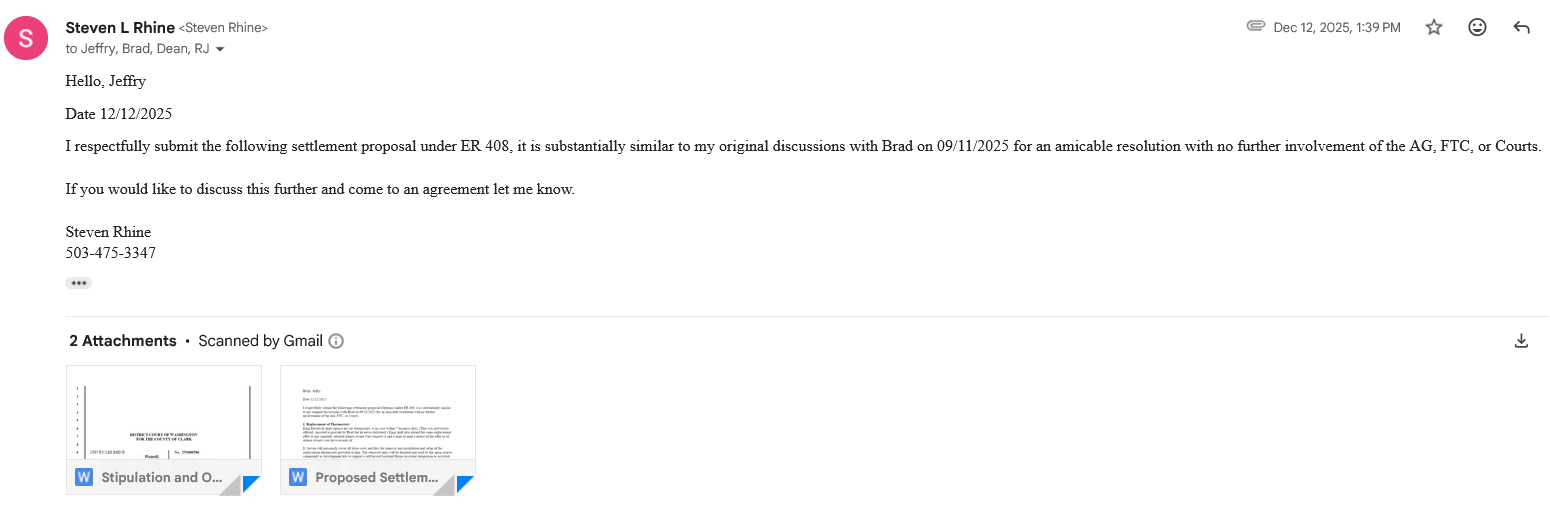The width and height of the screenshot is (1550, 518).
Task: Click sender name Steven L Rhine
Action: pyautogui.click(x=120, y=28)
